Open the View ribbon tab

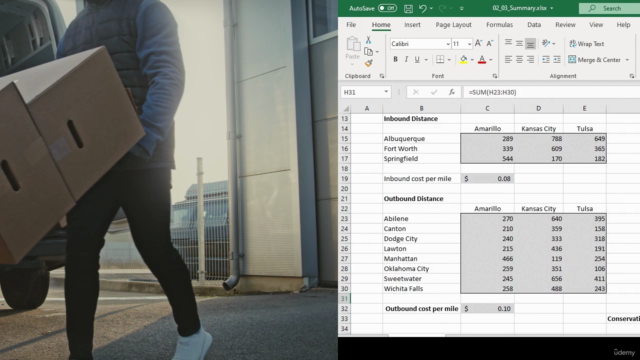596,25
